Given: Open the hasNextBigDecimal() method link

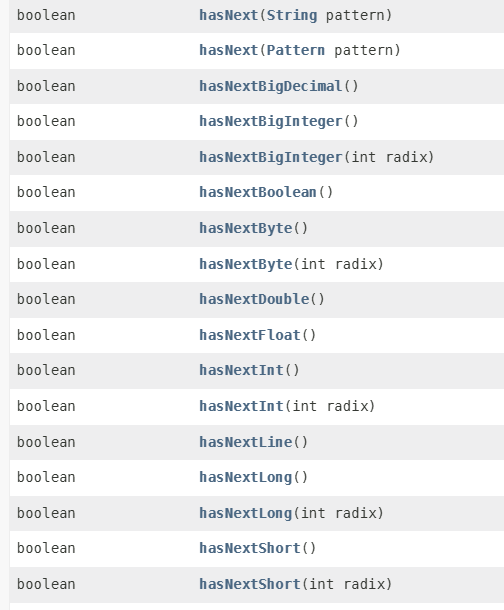Looking at the screenshot, I should tap(270, 86).
